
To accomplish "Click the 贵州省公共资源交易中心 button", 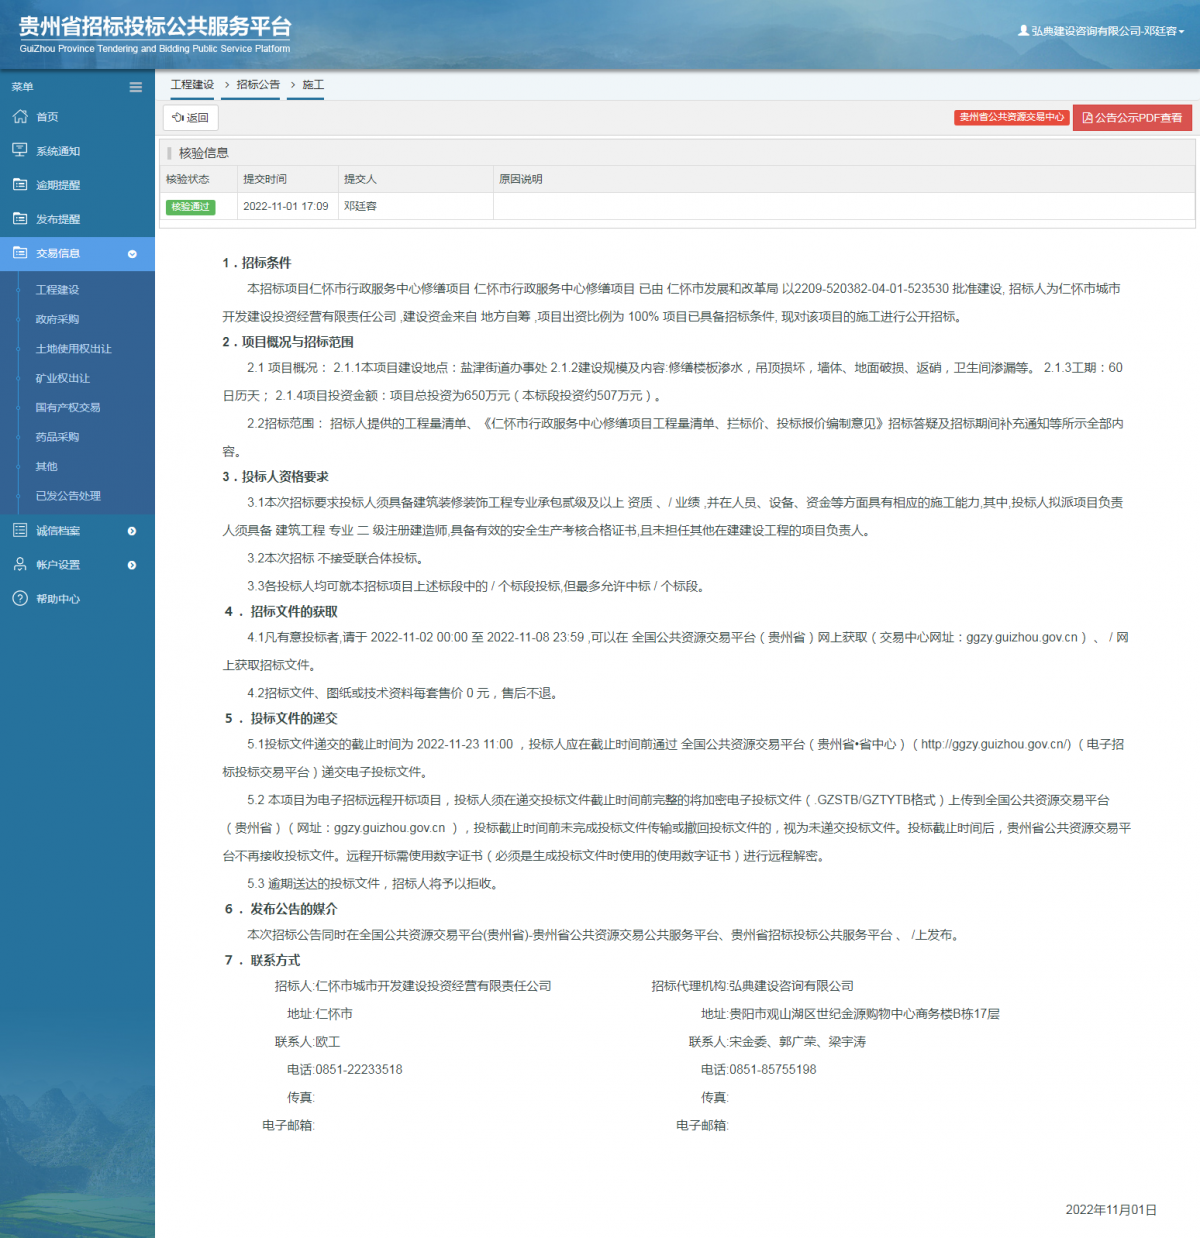I will tap(1011, 117).
